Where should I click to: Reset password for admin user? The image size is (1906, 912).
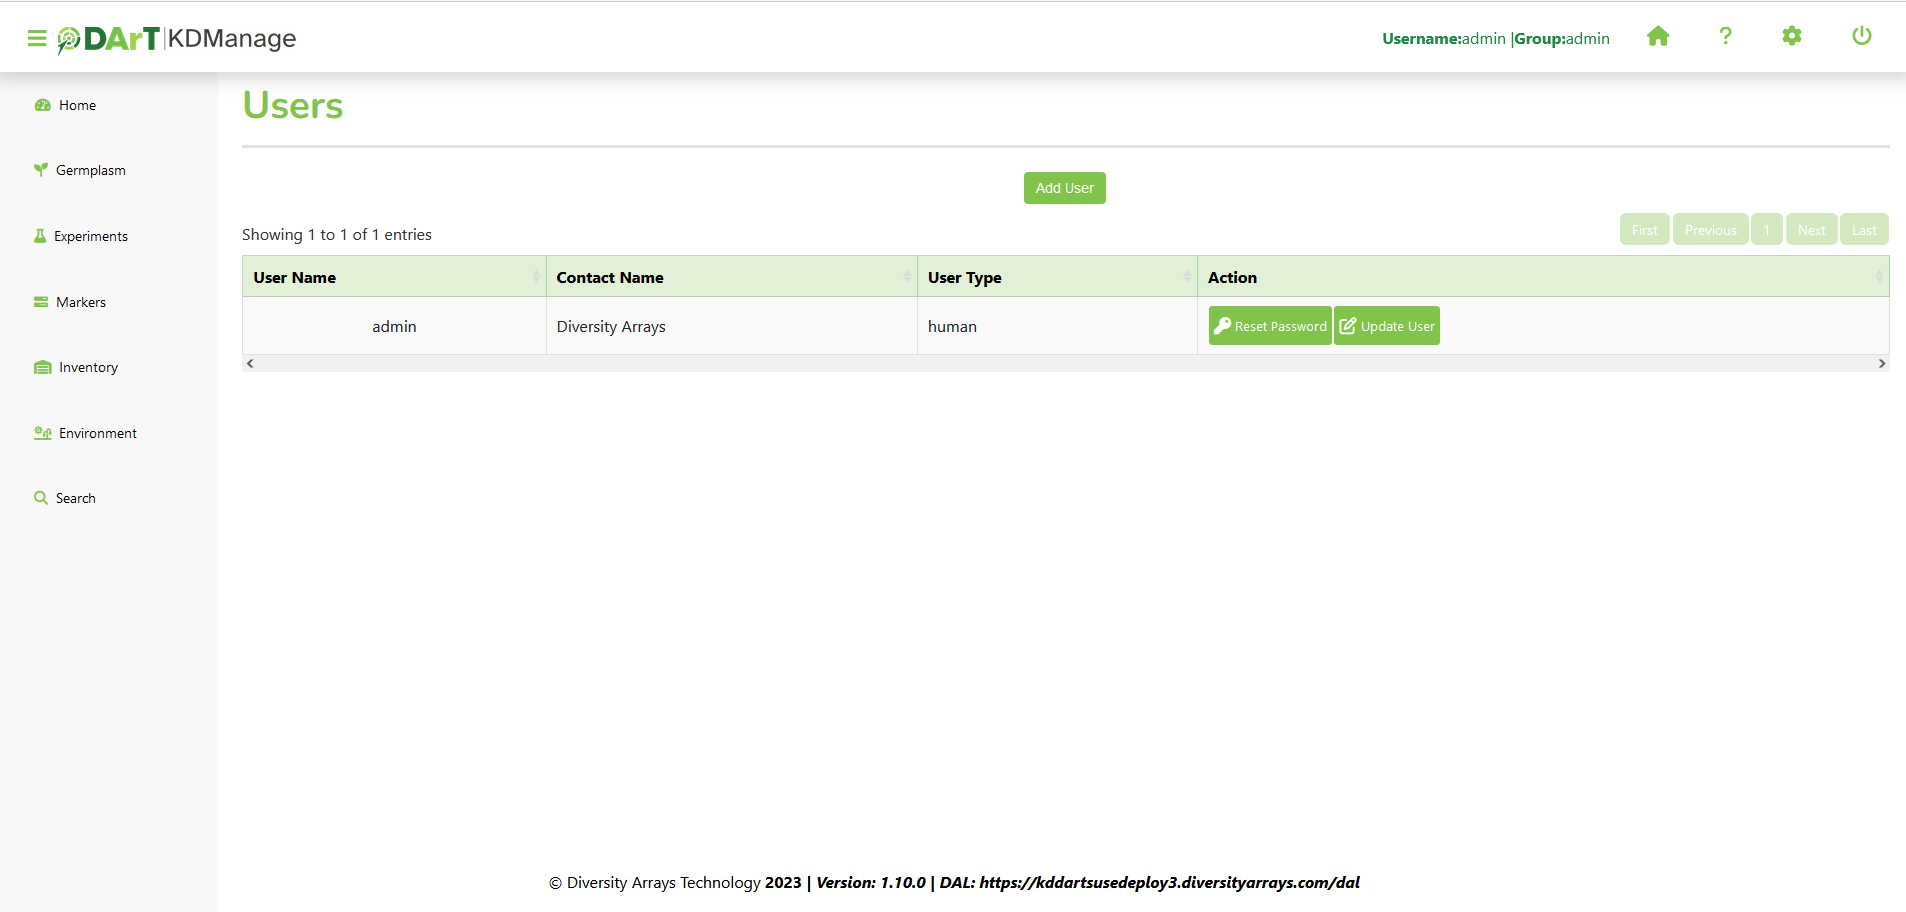click(x=1270, y=326)
